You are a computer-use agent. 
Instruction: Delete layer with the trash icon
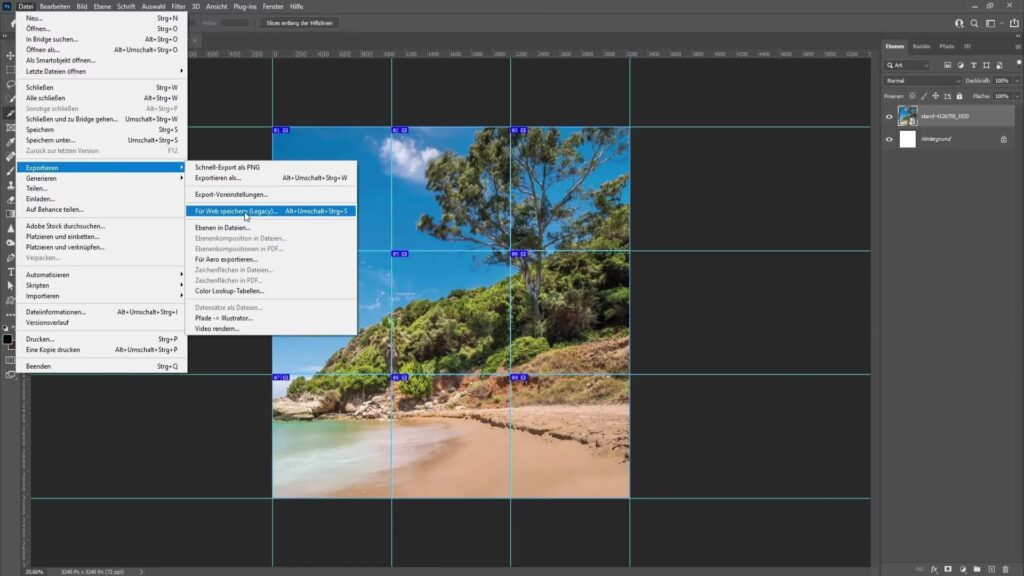(x=1005, y=569)
